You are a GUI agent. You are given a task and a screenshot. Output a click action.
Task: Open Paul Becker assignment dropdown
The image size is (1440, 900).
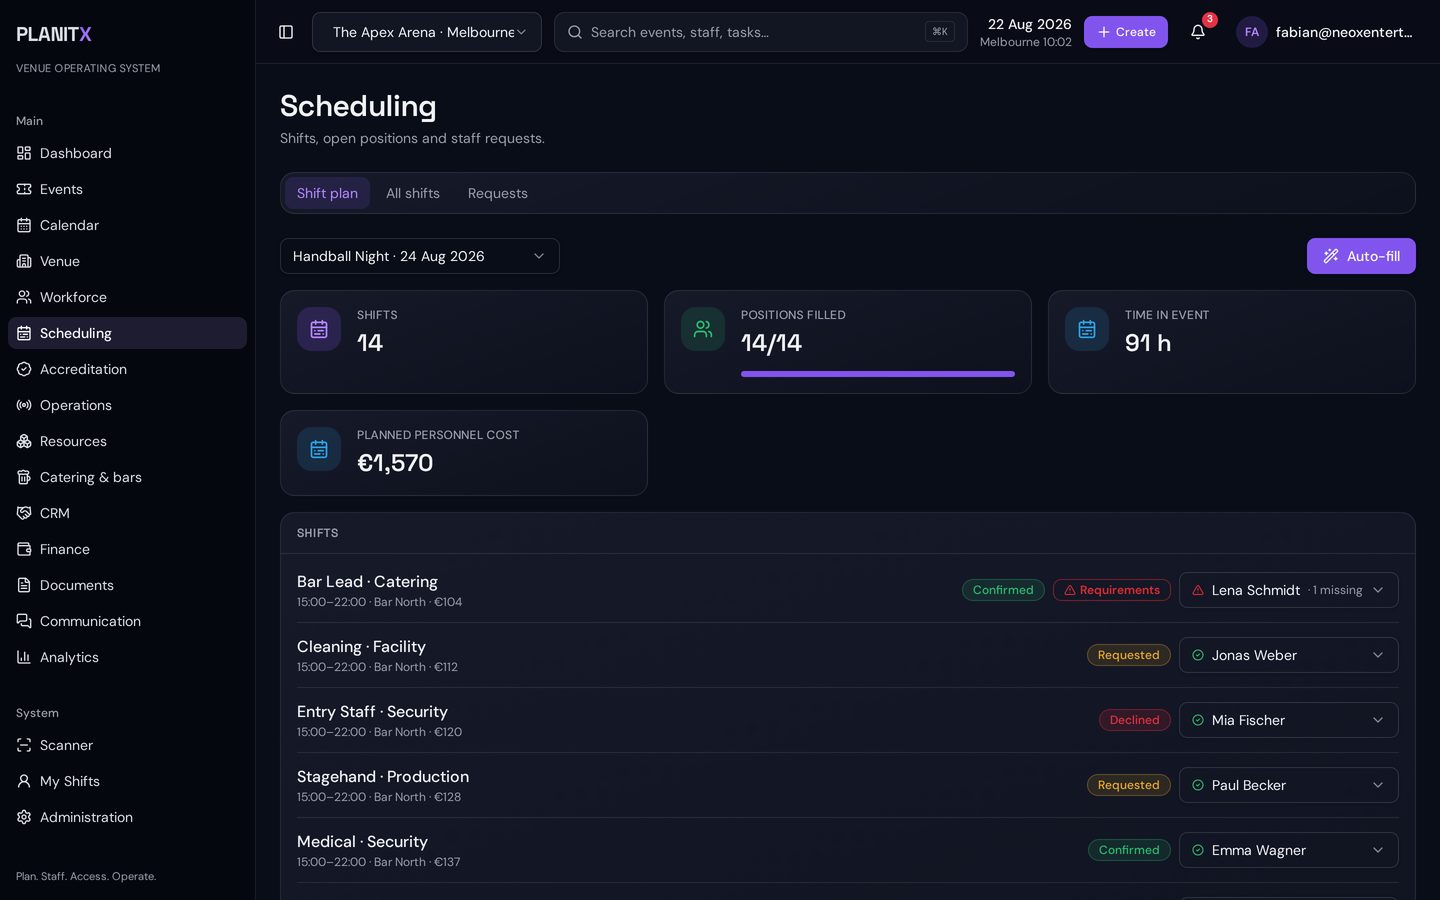(x=1289, y=785)
